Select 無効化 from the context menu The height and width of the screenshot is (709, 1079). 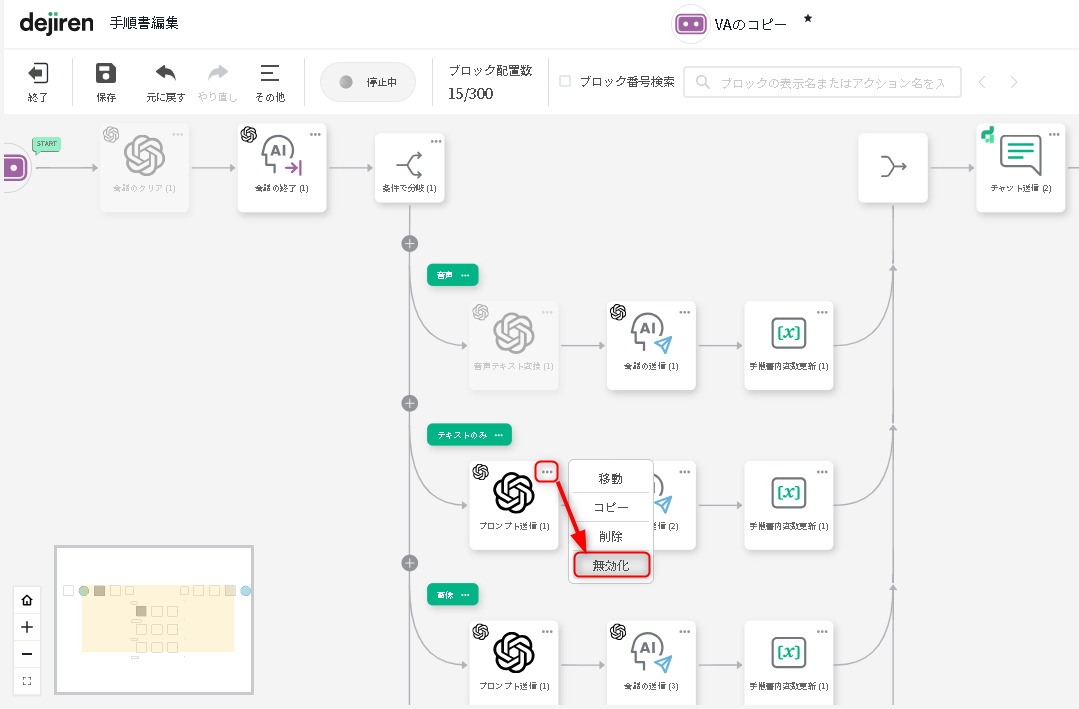pos(611,565)
